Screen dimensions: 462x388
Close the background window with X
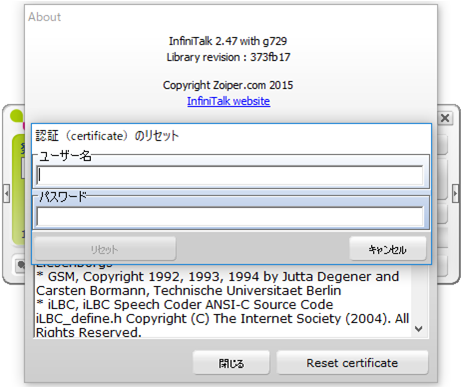[445, 118]
